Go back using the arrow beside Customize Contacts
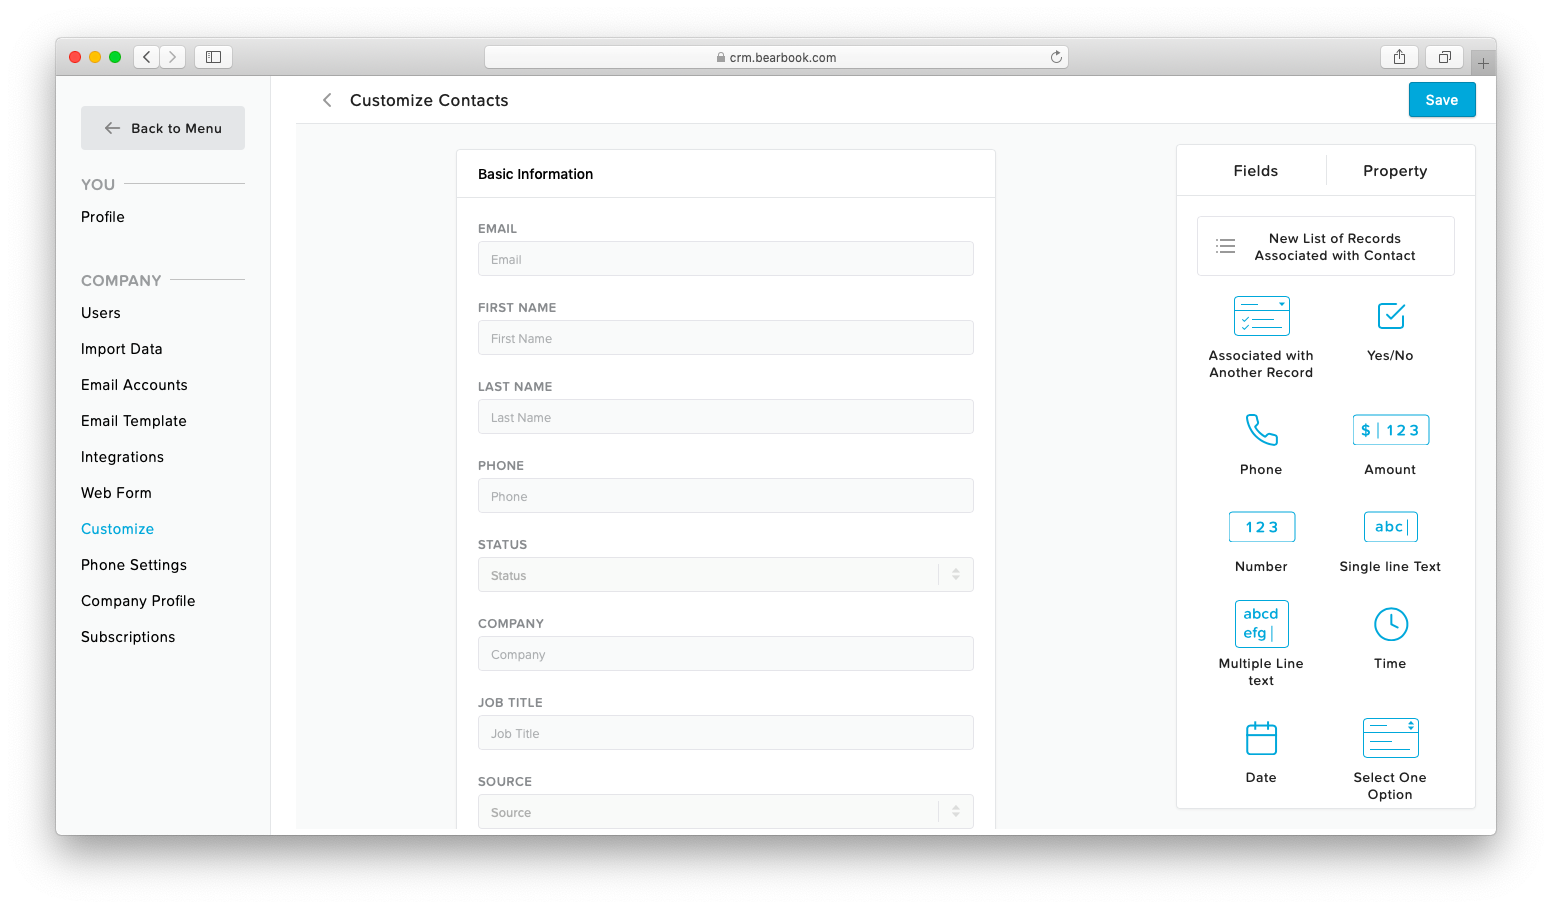The width and height of the screenshot is (1552, 909). [327, 100]
